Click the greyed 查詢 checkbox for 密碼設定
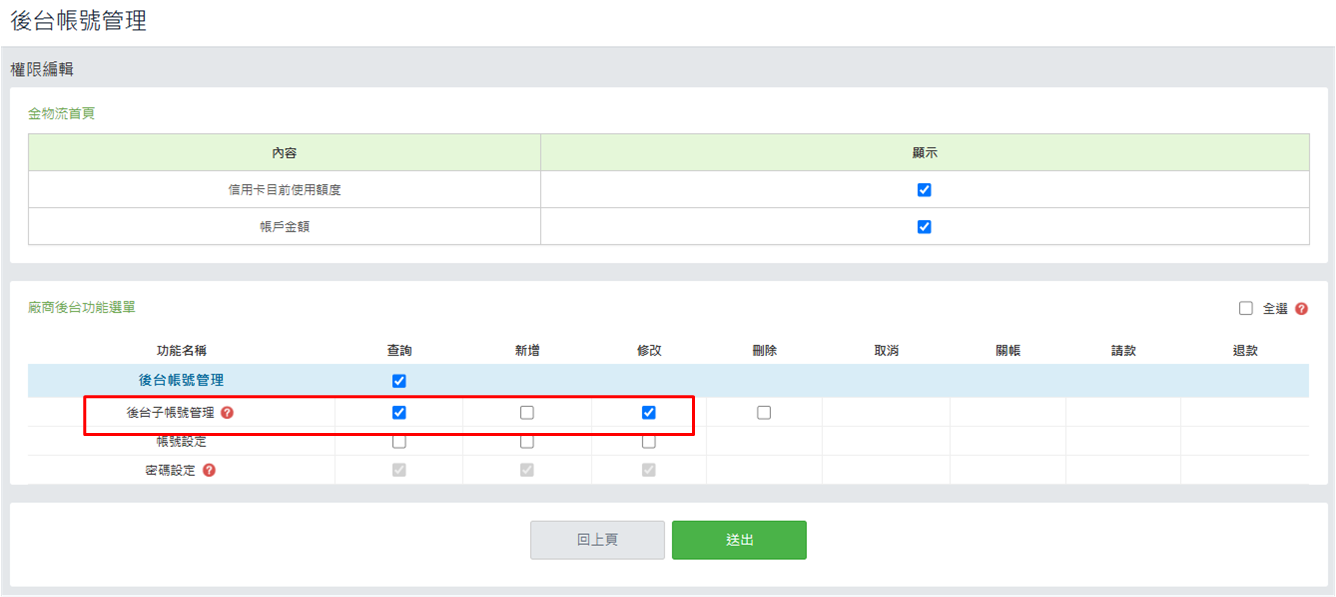This screenshot has width=1336, height=597. (x=399, y=470)
